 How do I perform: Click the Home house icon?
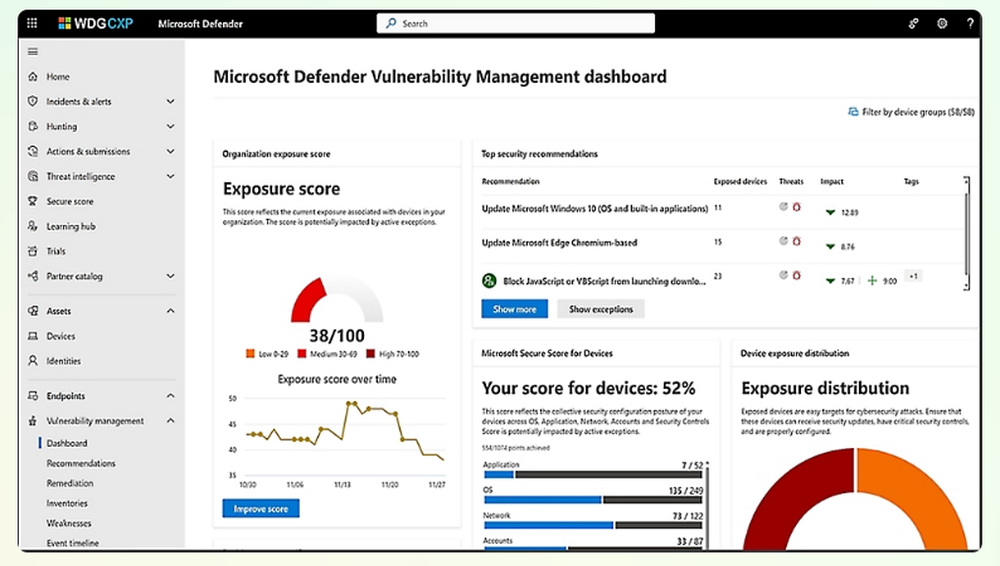[x=33, y=77]
